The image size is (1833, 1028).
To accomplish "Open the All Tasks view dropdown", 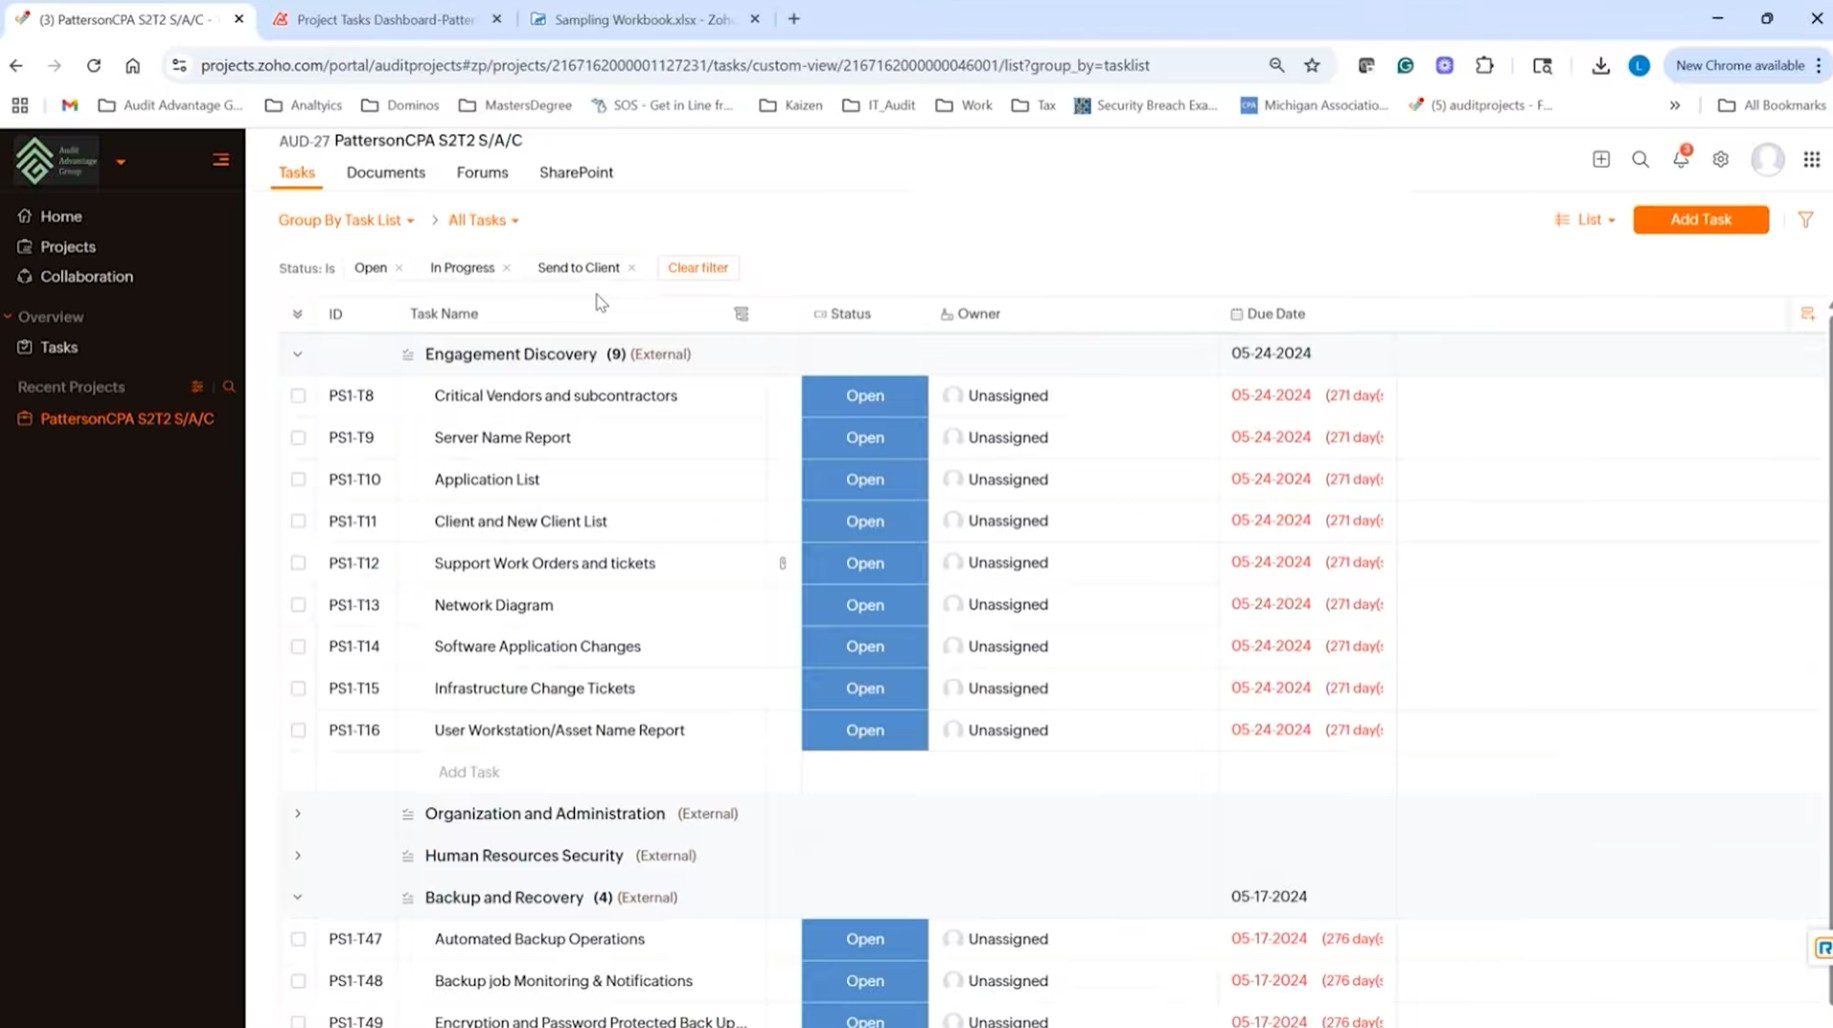I will [x=483, y=220].
